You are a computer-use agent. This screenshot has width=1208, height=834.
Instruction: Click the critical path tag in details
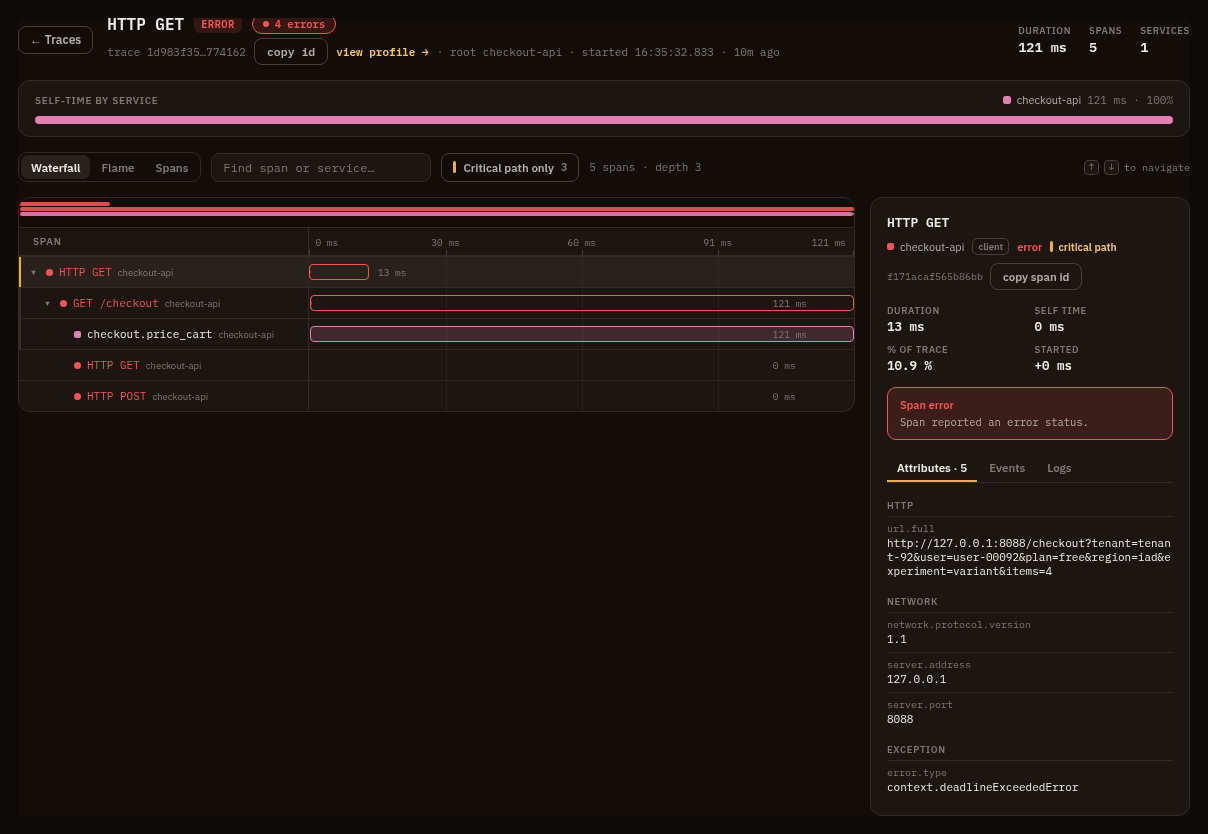pyautogui.click(x=1084, y=247)
